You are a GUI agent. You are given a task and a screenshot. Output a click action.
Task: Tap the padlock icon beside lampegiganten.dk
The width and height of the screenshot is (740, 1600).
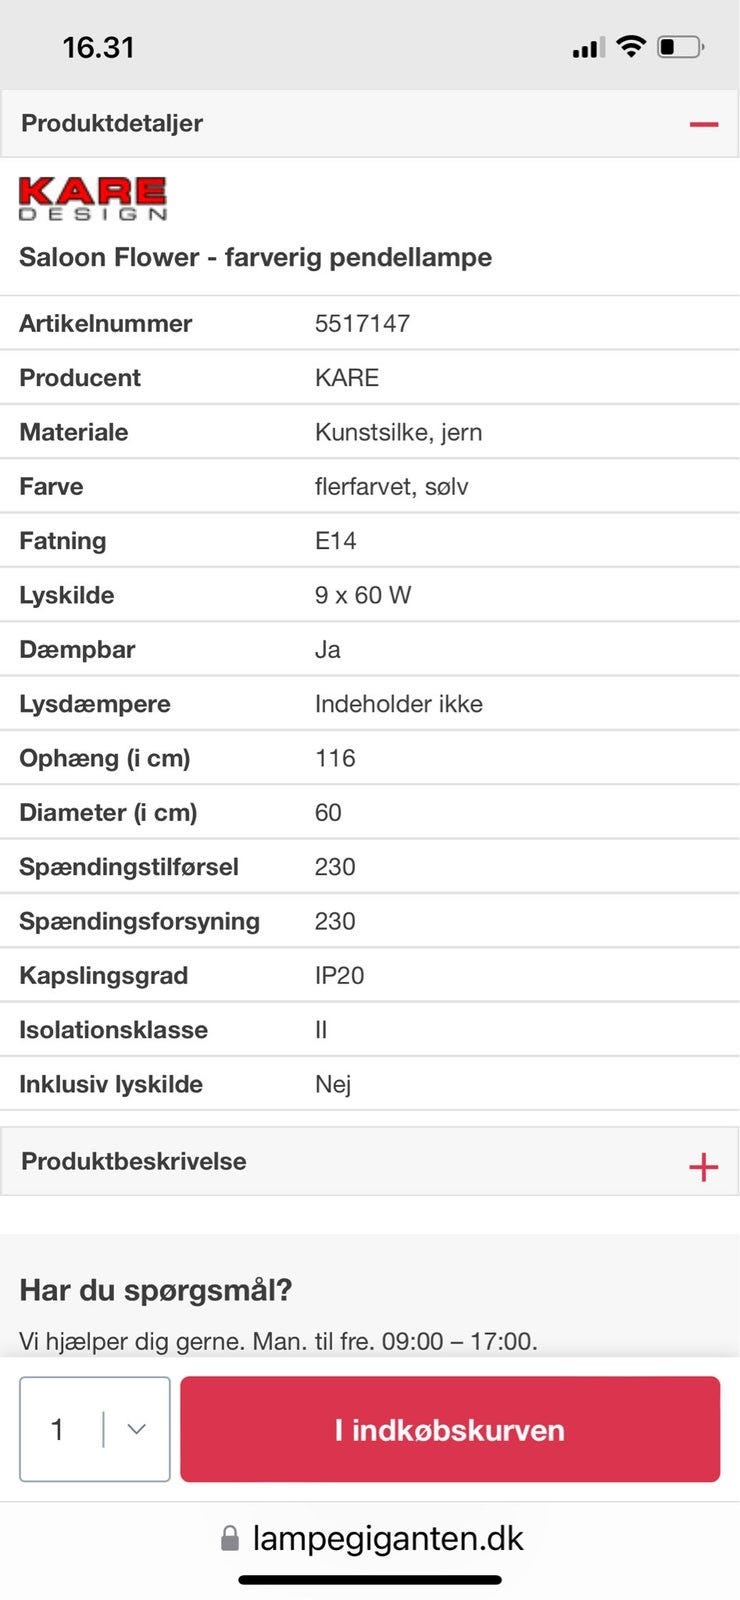(230, 1538)
